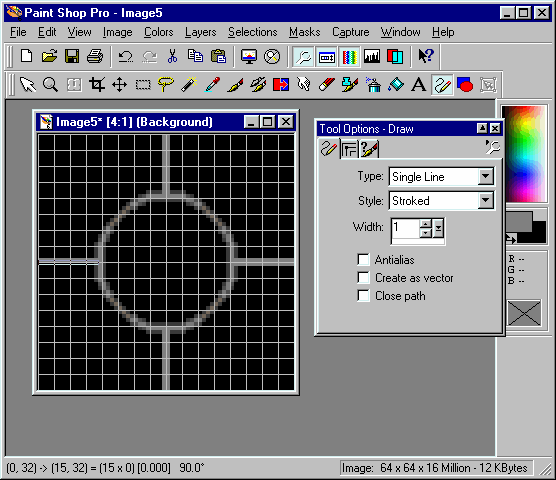Activate the Flood Fill tool

(396, 85)
